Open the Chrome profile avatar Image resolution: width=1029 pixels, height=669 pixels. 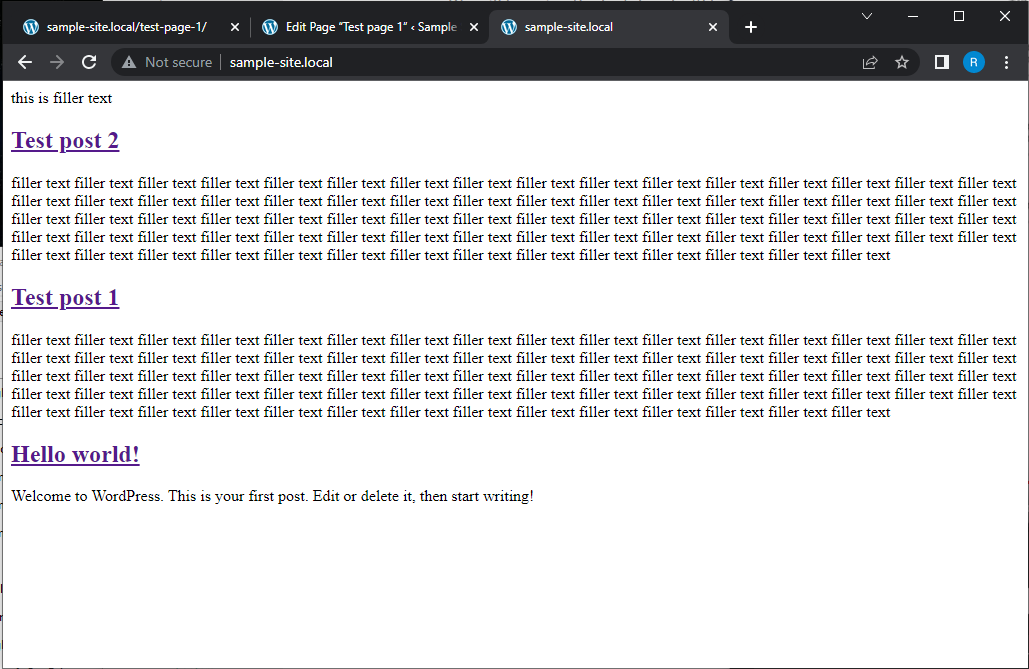[x=973, y=62]
